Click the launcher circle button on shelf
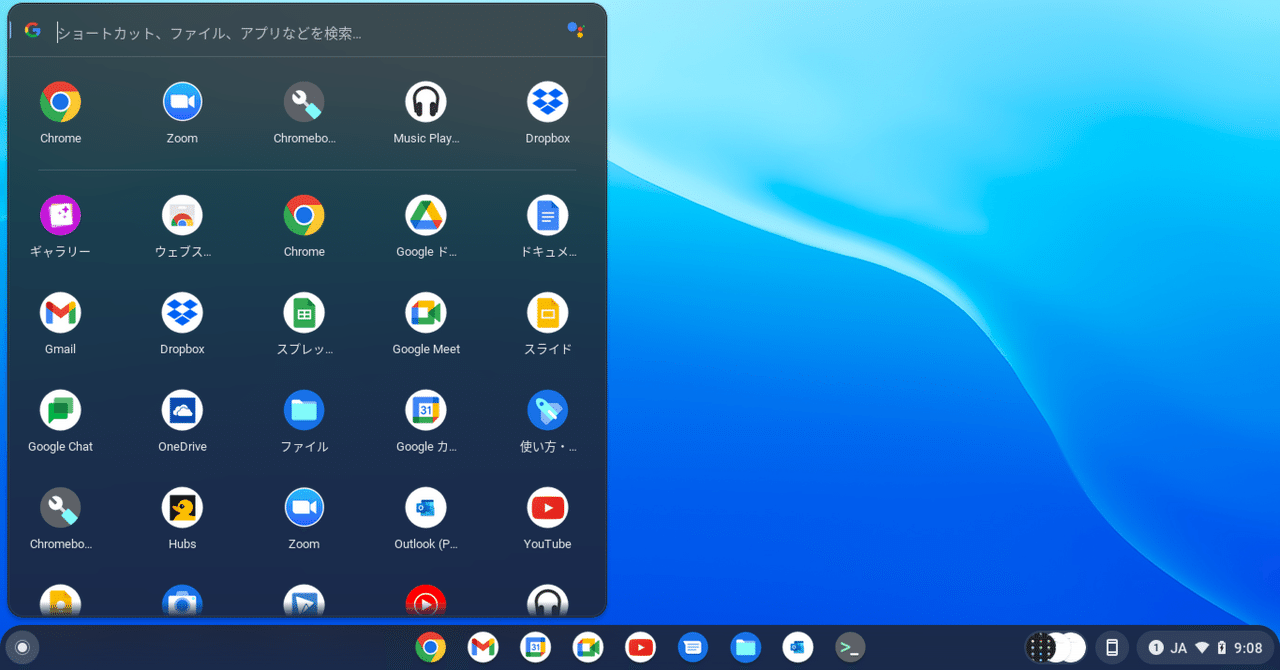Viewport: 1280px width, 670px height. coord(22,647)
